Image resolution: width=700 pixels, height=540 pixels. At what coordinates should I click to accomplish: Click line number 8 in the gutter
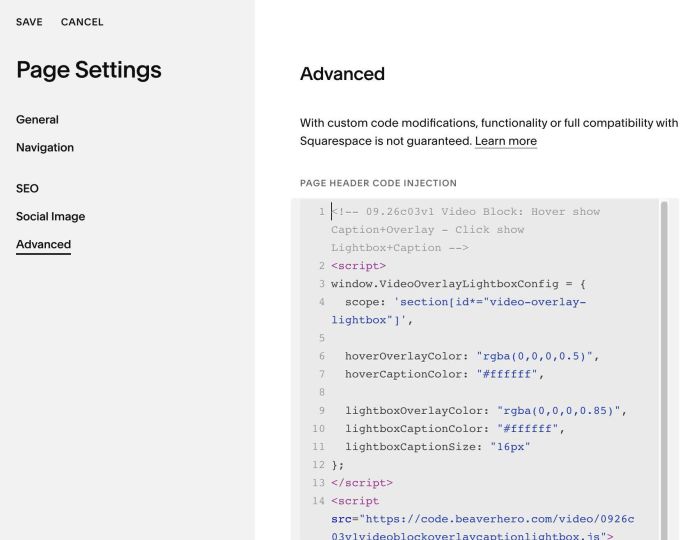click(322, 392)
